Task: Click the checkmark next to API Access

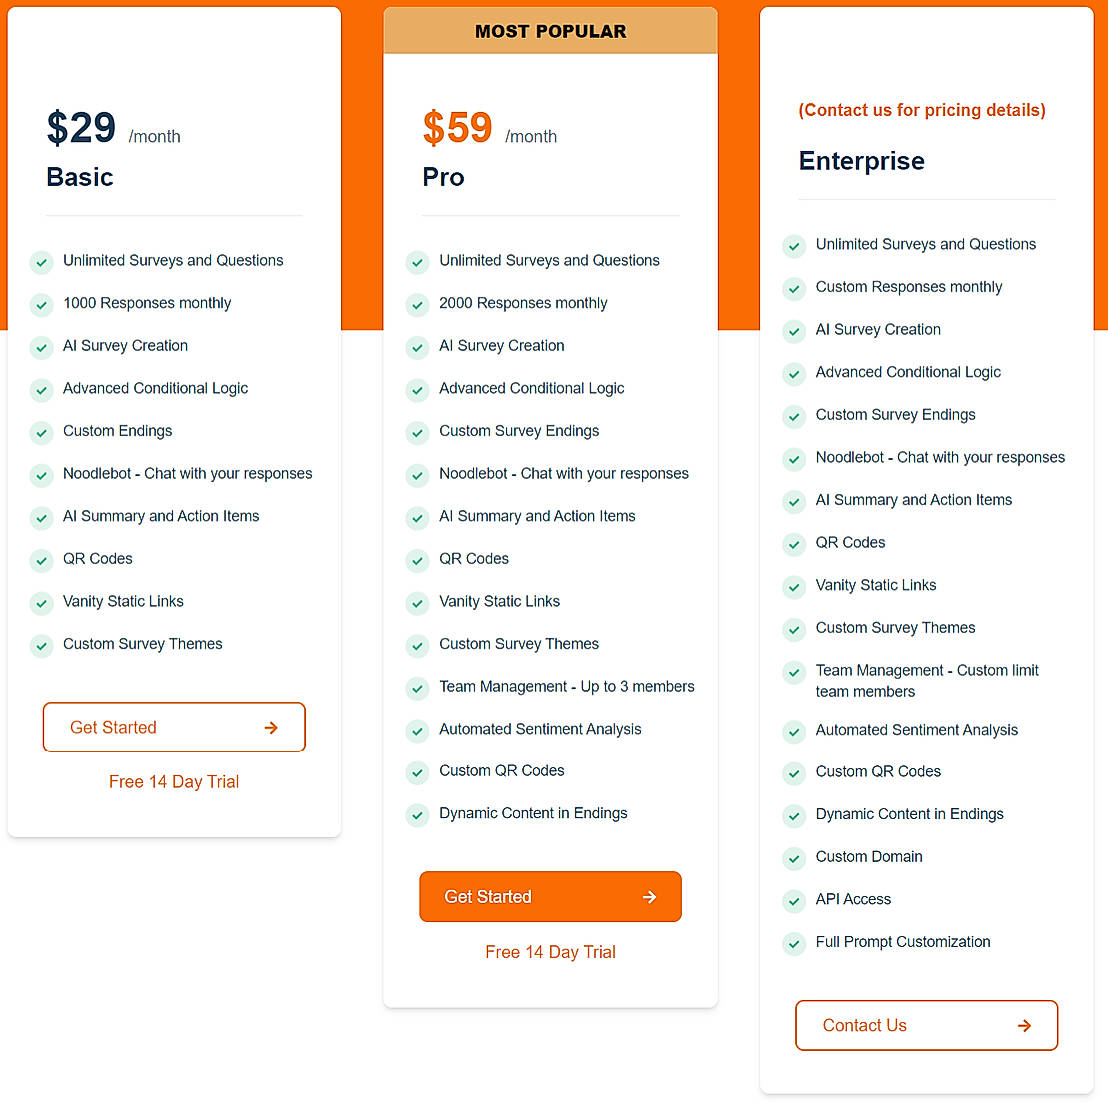Action: pyautogui.click(x=794, y=901)
